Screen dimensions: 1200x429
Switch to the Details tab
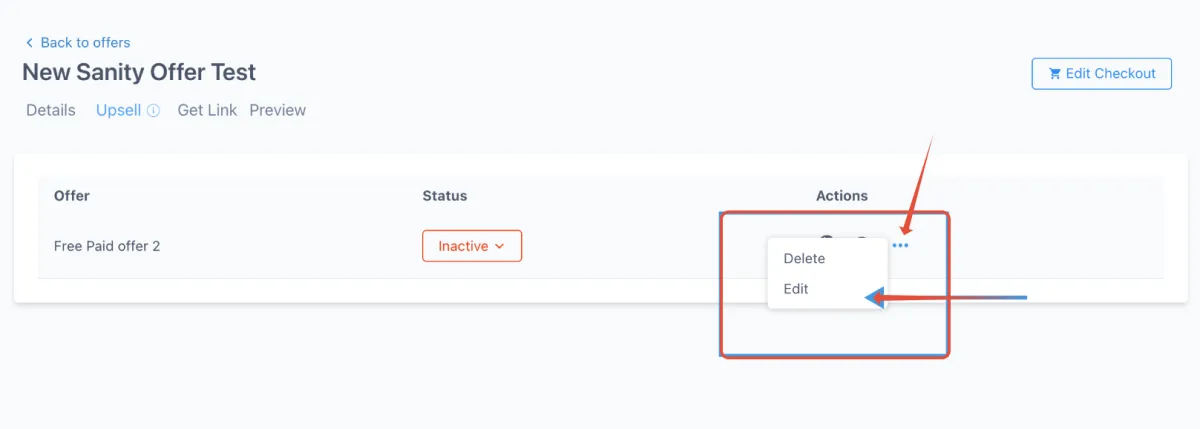51,110
